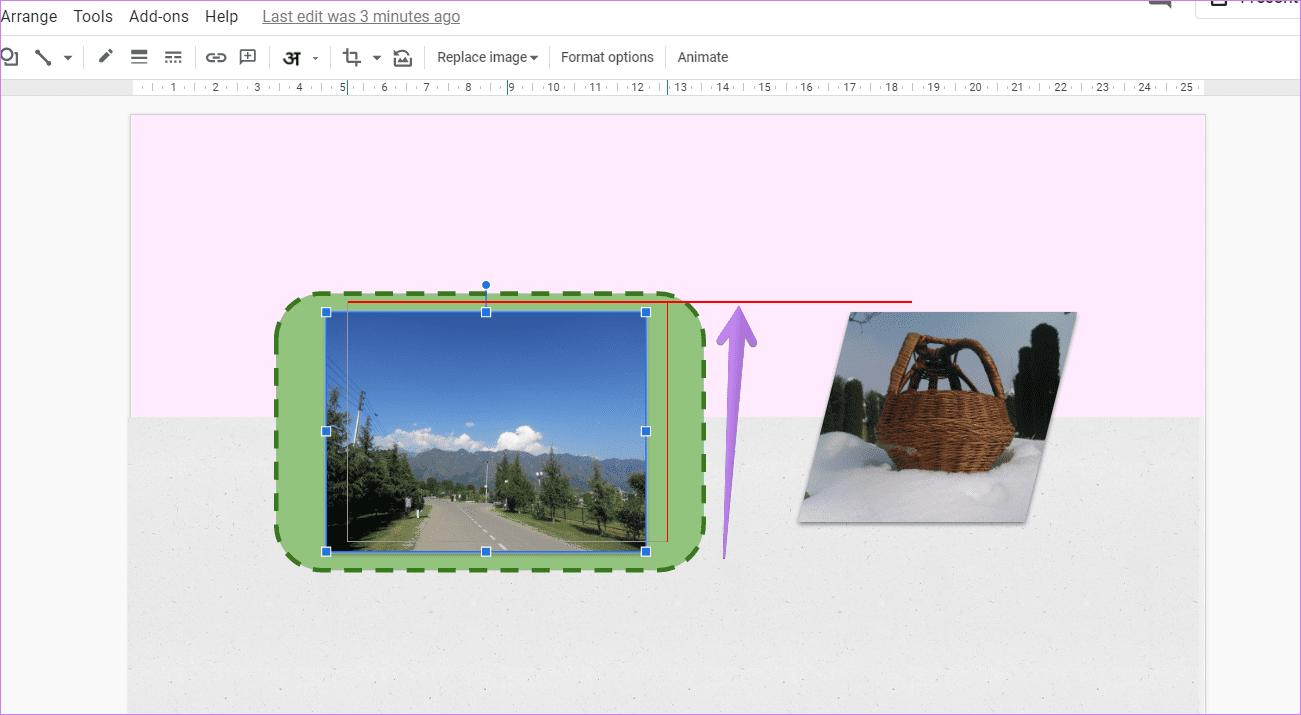Toggle the Hindi input tools icon

click(x=292, y=58)
